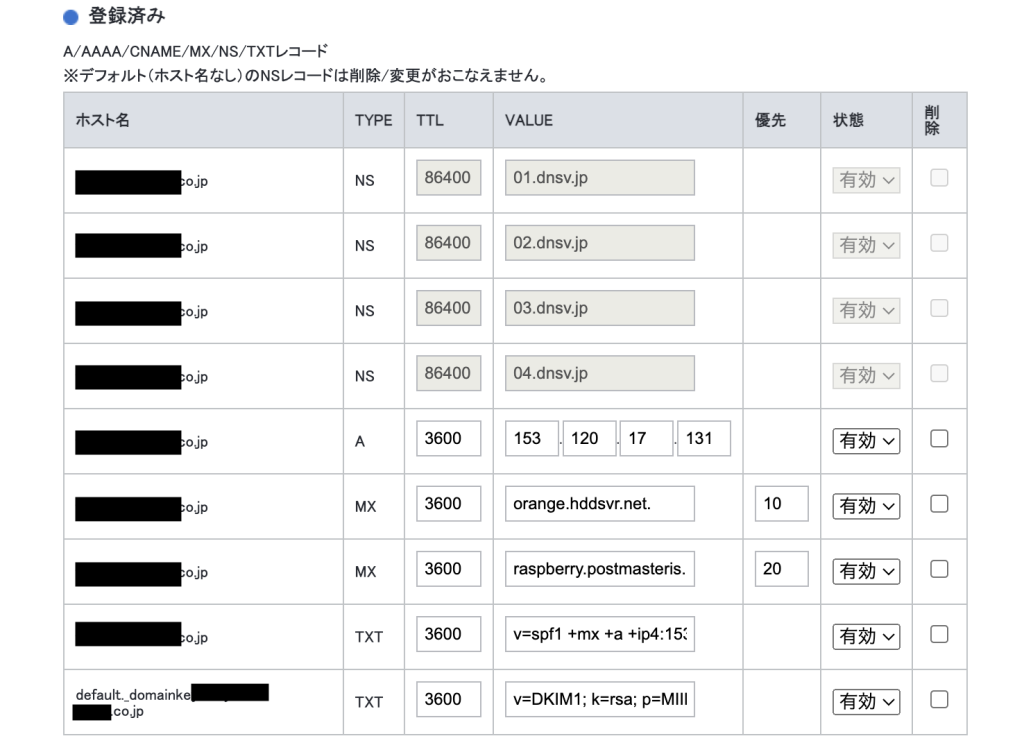This screenshot has width=1024, height=752.
Task: Select the IP octet field containing 120
Action: tap(589, 439)
